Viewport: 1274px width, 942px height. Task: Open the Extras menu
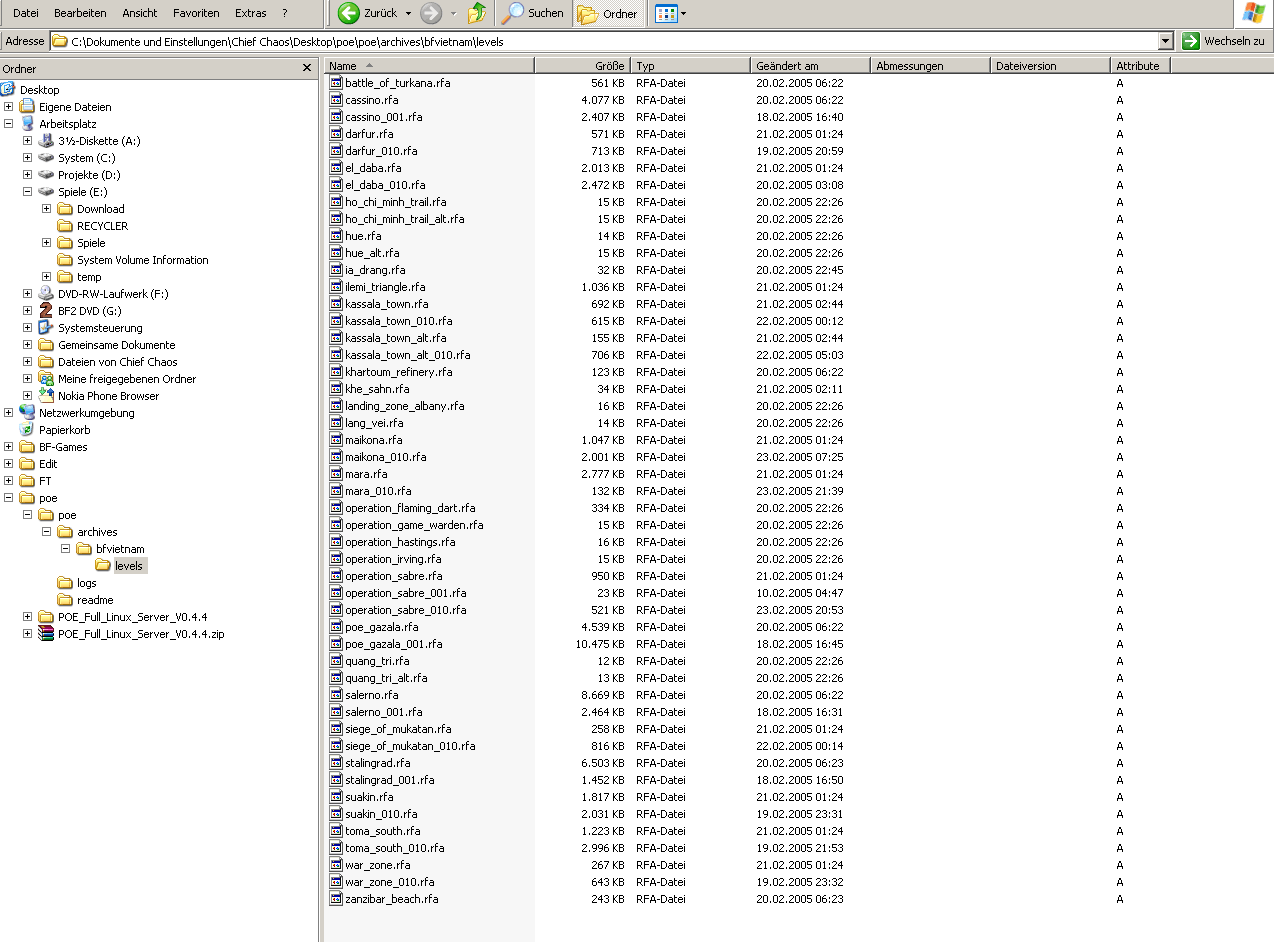[x=251, y=13]
